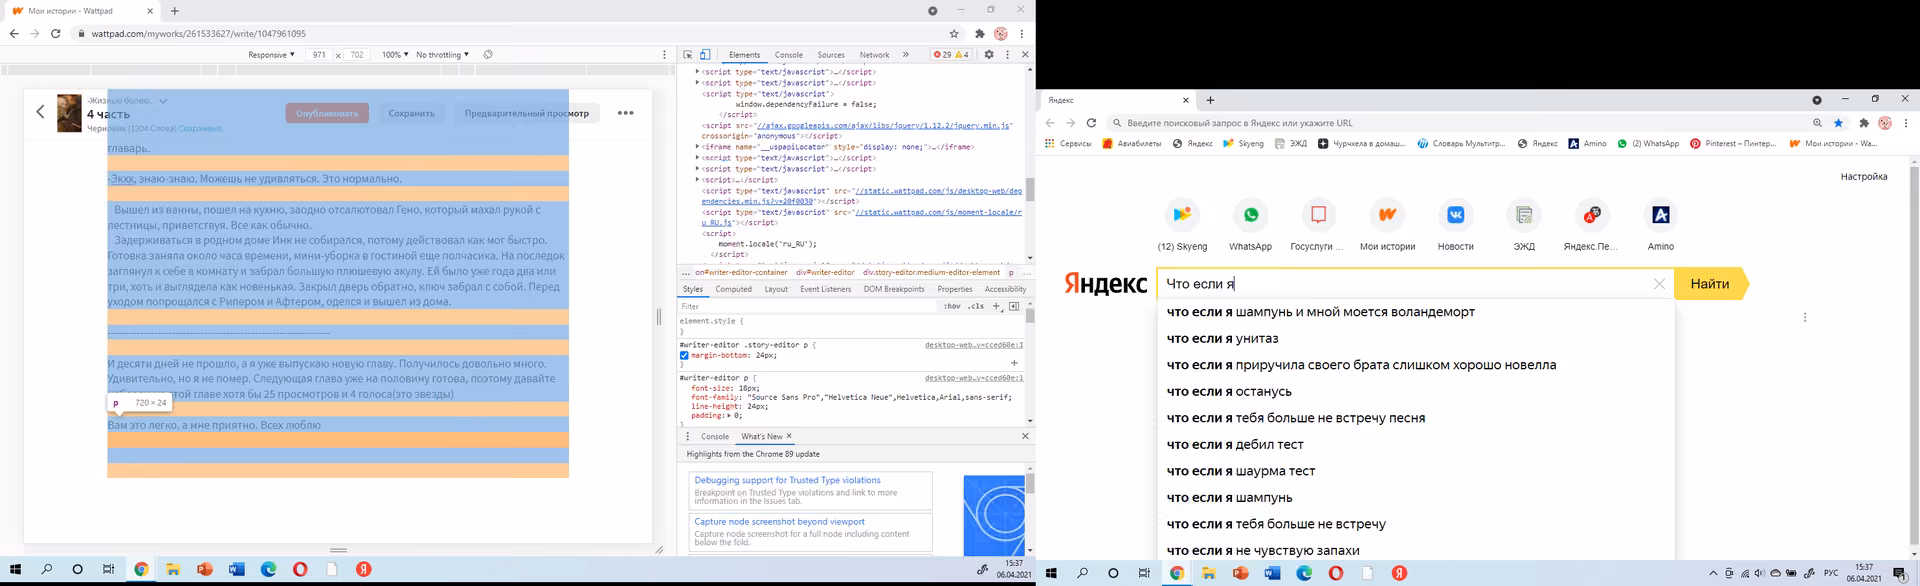Click the back arrow in Wattpad editor
This screenshot has width=1920, height=586.
(x=40, y=112)
